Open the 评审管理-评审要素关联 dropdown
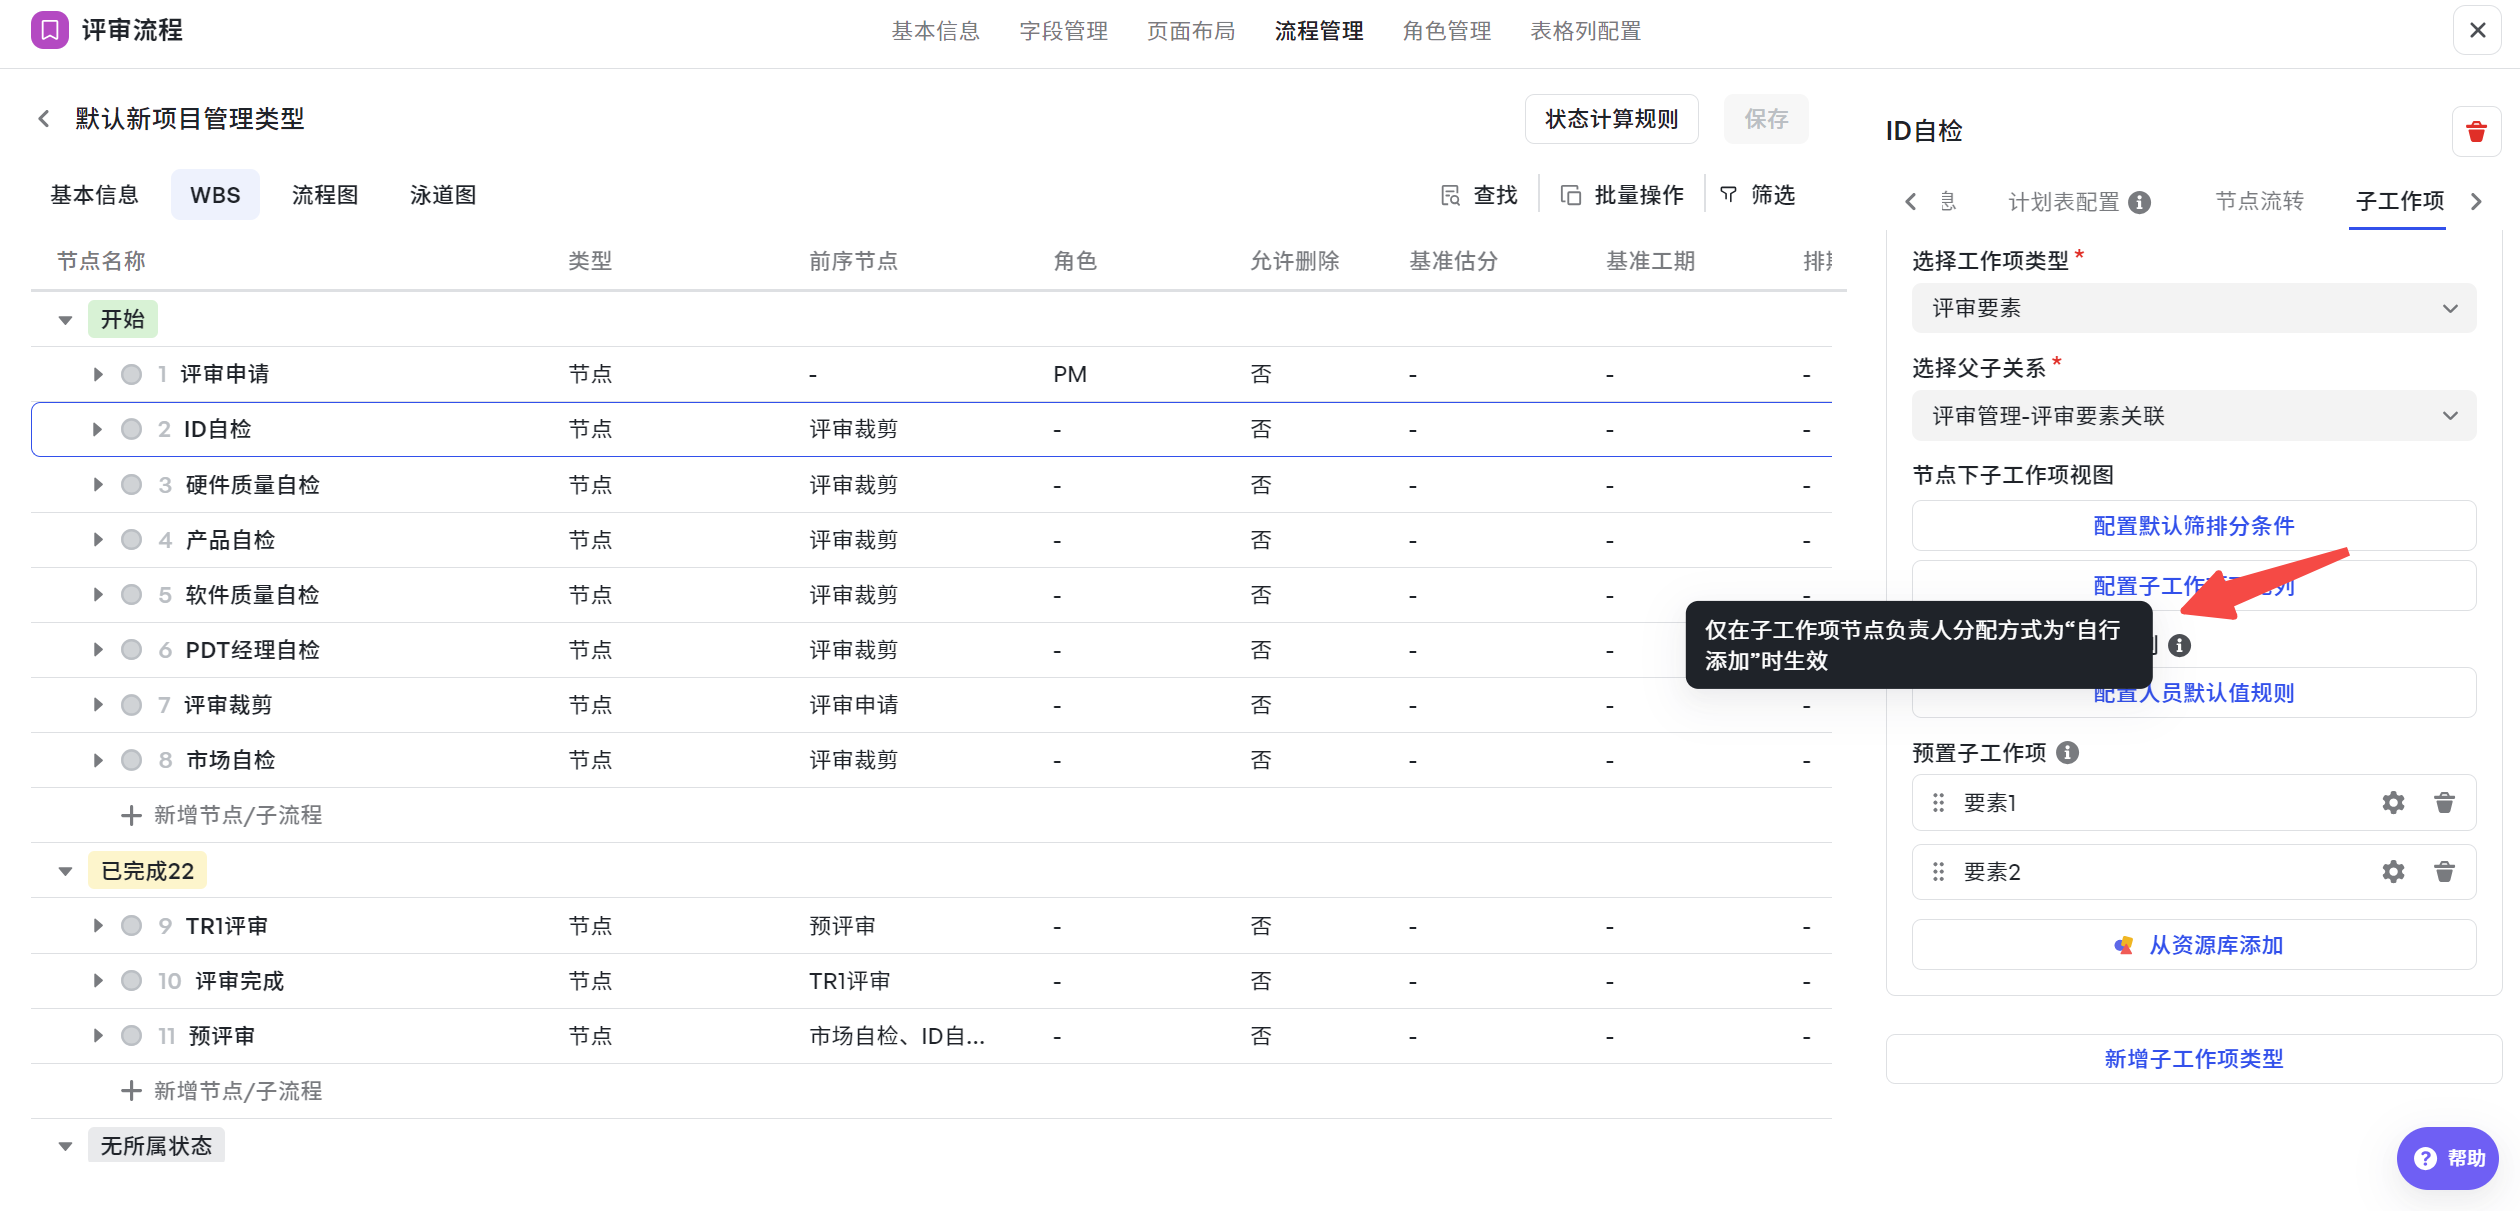Image resolution: width=2520 pixels, height=1211 pixels. point(2194,416)
